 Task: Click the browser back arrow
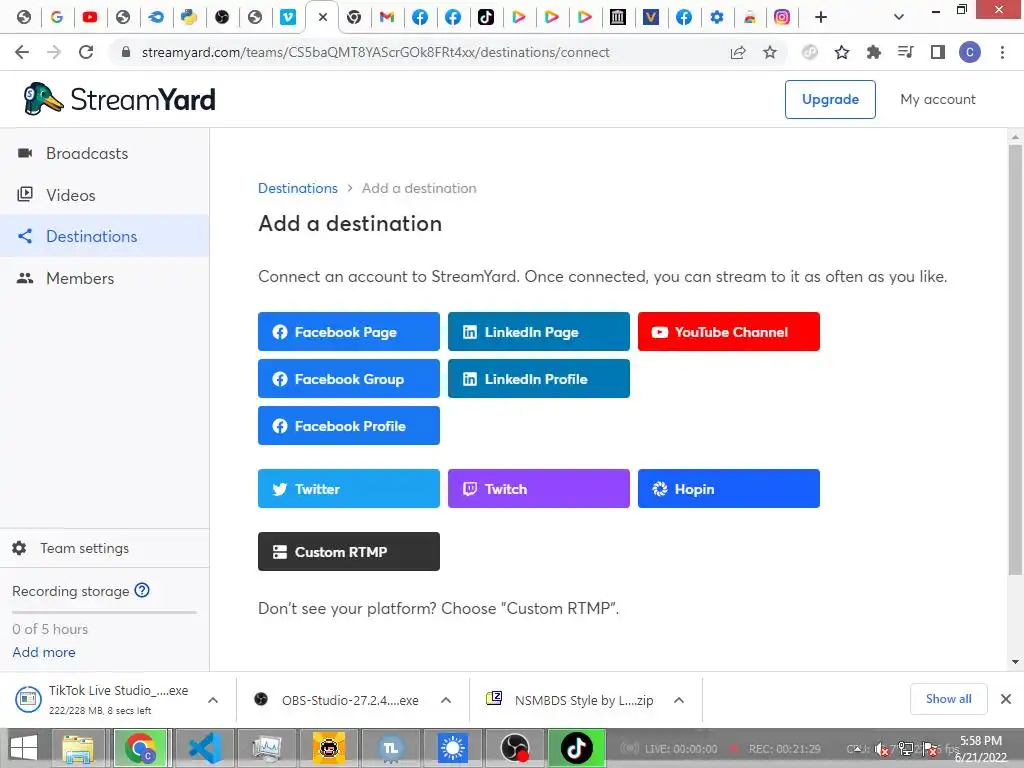pos(22,52)
